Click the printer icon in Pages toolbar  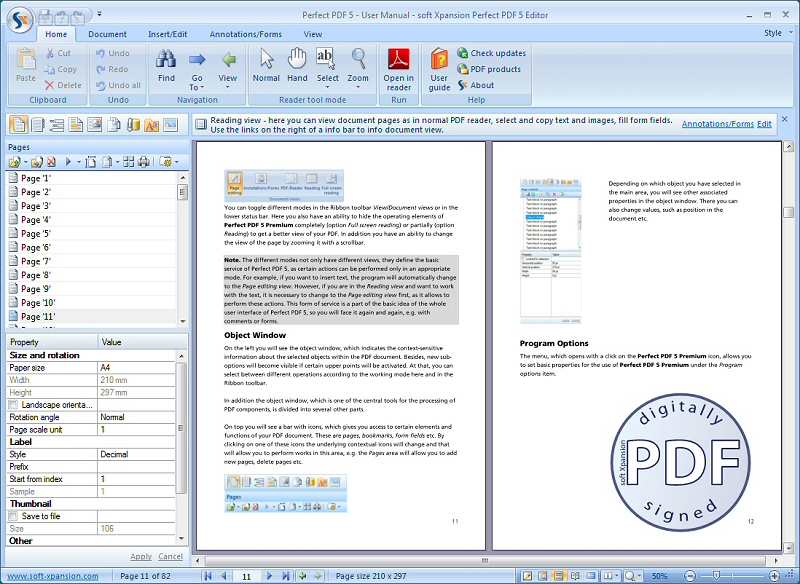144,162
